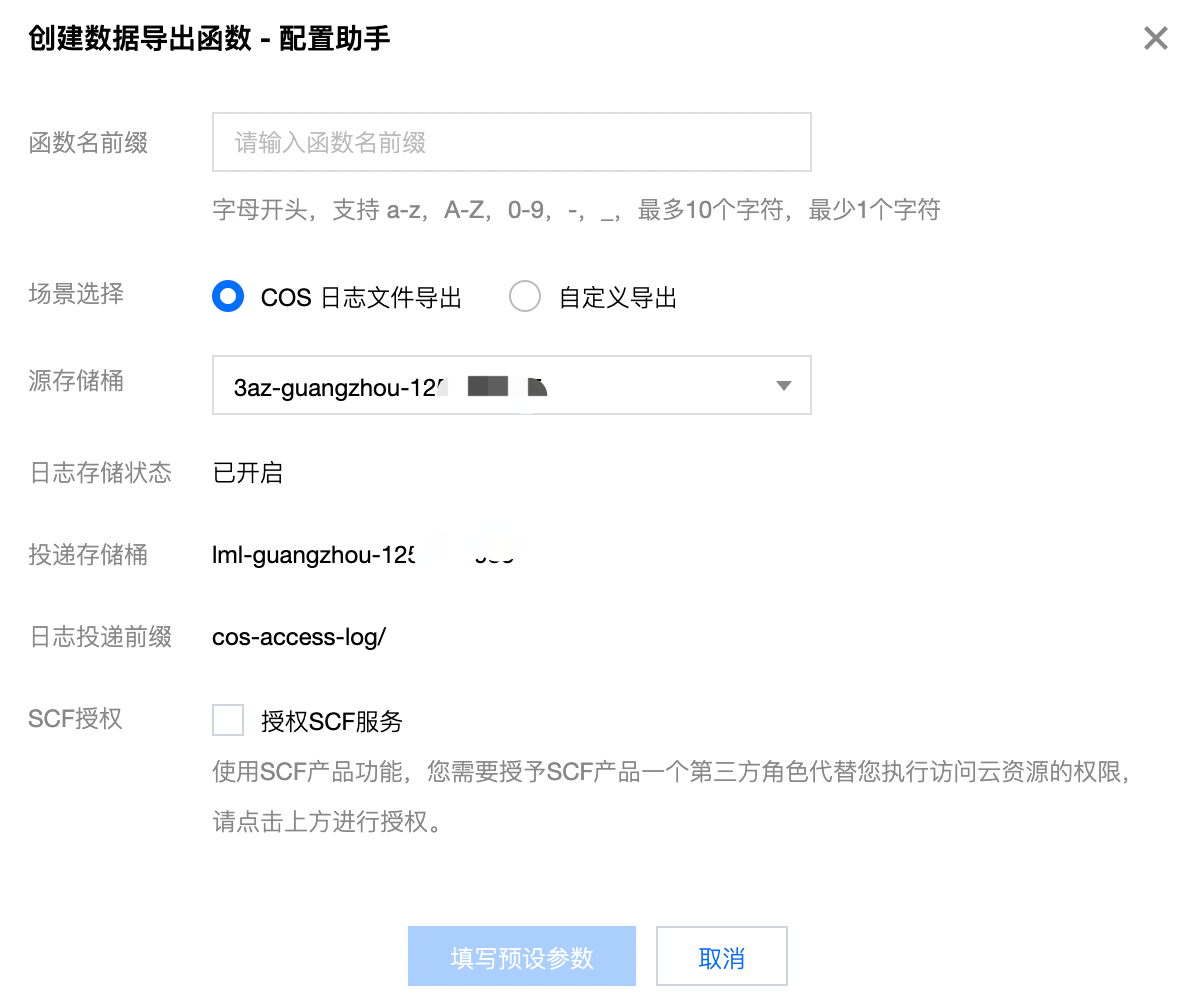Open the 源存储桶 dropdown
Viewport: 1184px width, 1001px height.
point(511,385)
